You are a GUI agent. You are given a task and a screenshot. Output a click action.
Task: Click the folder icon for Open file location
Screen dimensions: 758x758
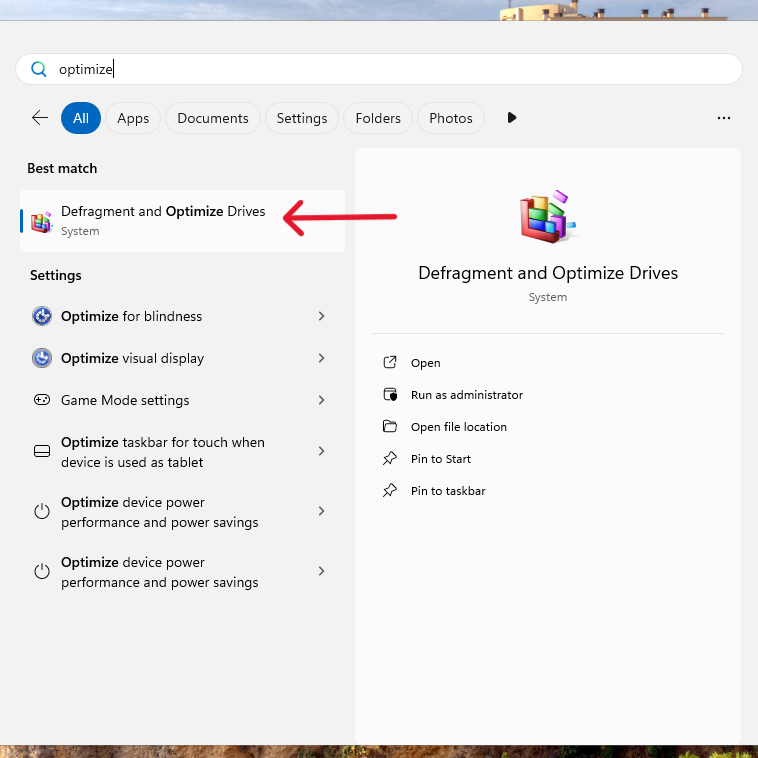tap(390, 427)
